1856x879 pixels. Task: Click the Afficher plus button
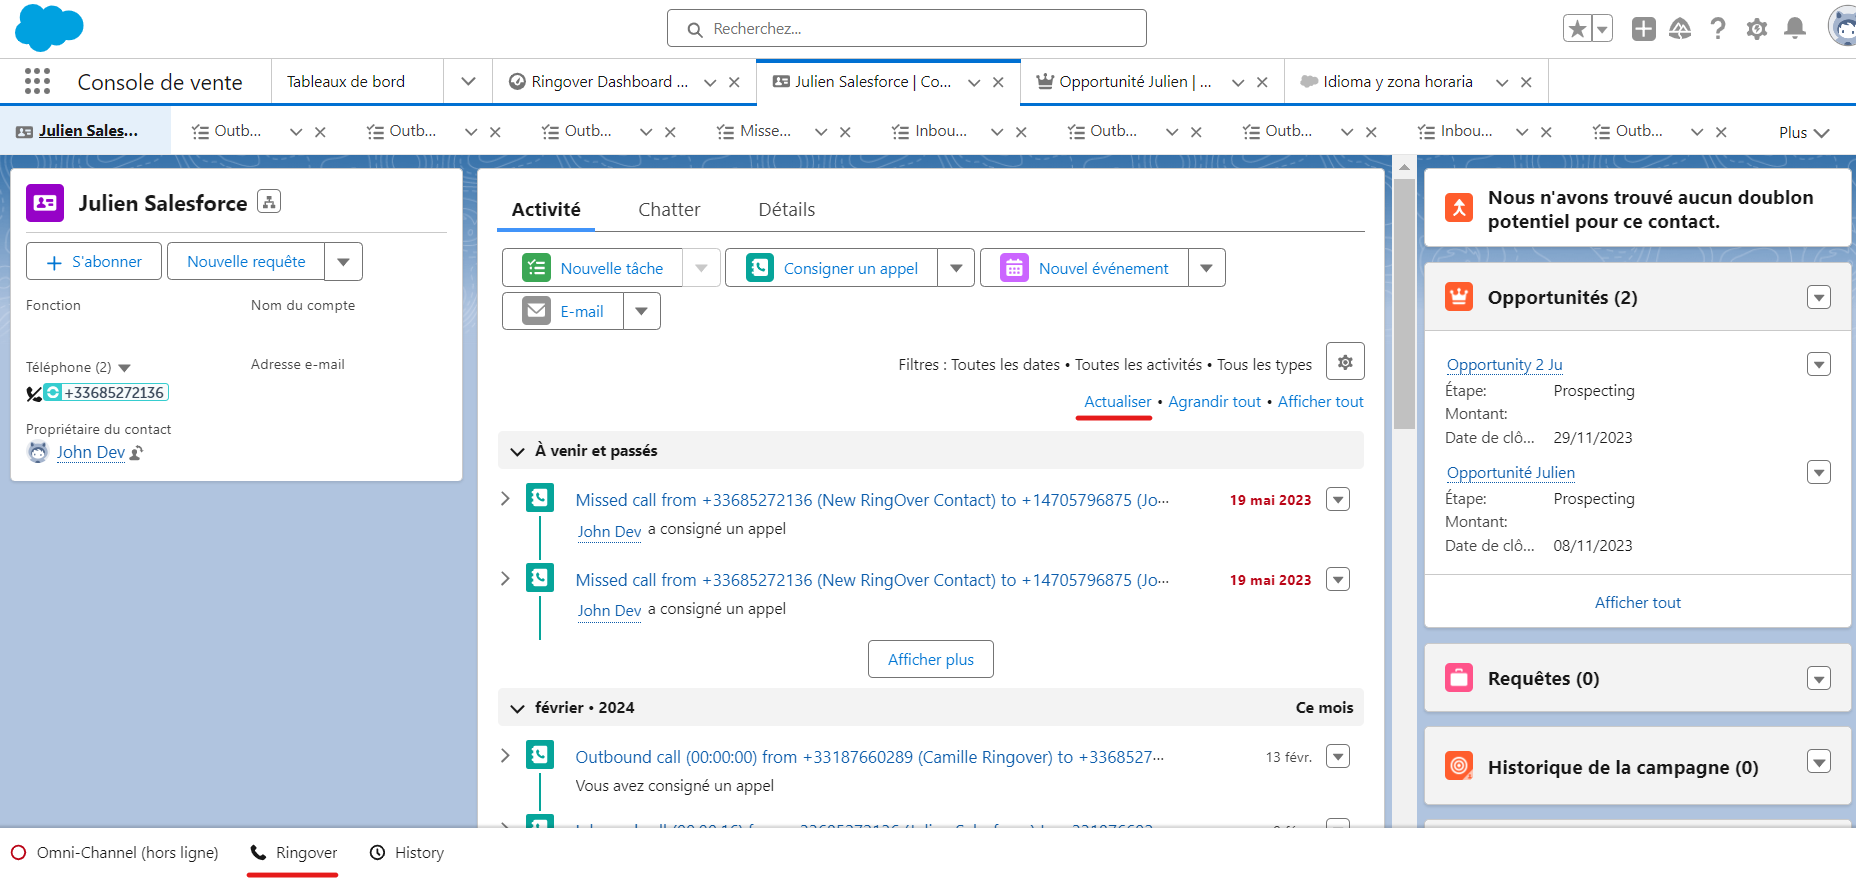930,659
